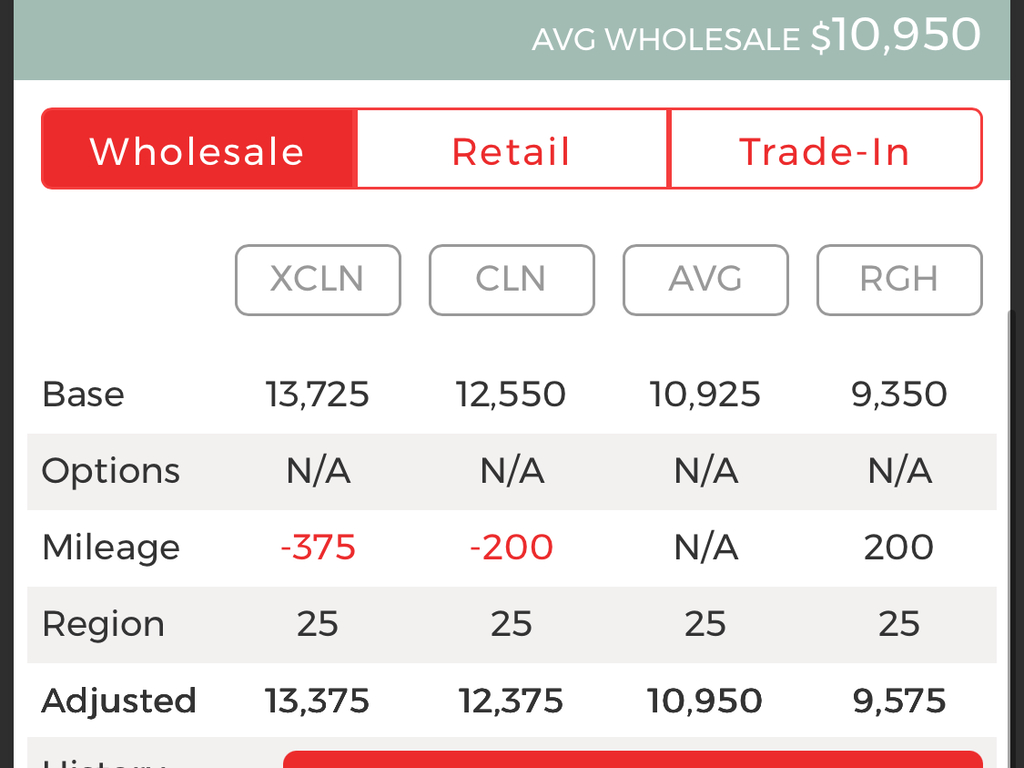Choose the CLN condition button

[512, 280]
